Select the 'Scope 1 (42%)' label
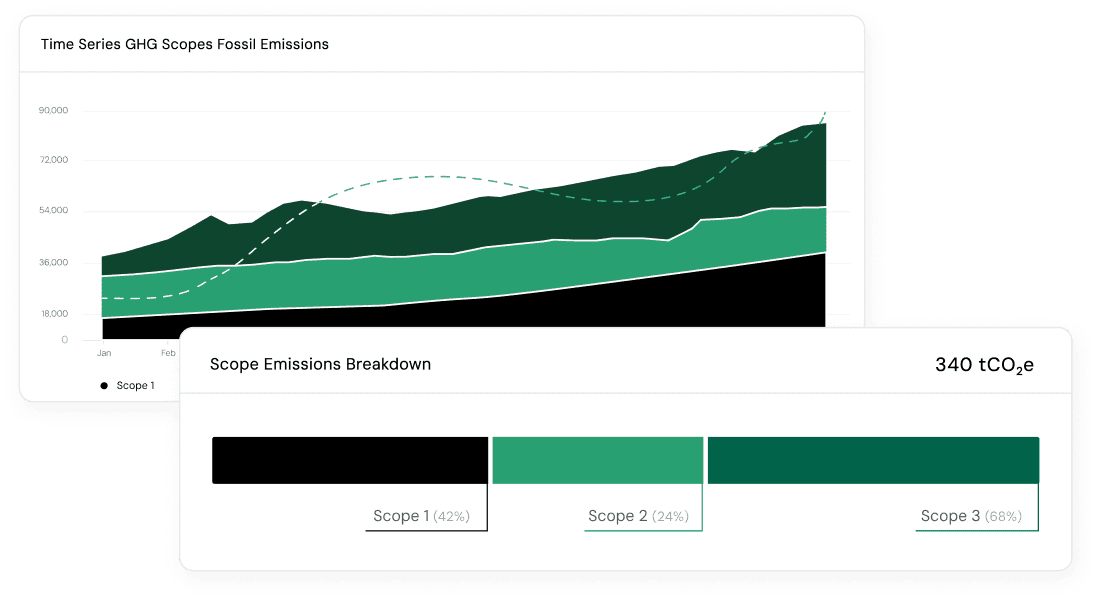The width and height of the screenshot is (1099, 602). point(421,517)
